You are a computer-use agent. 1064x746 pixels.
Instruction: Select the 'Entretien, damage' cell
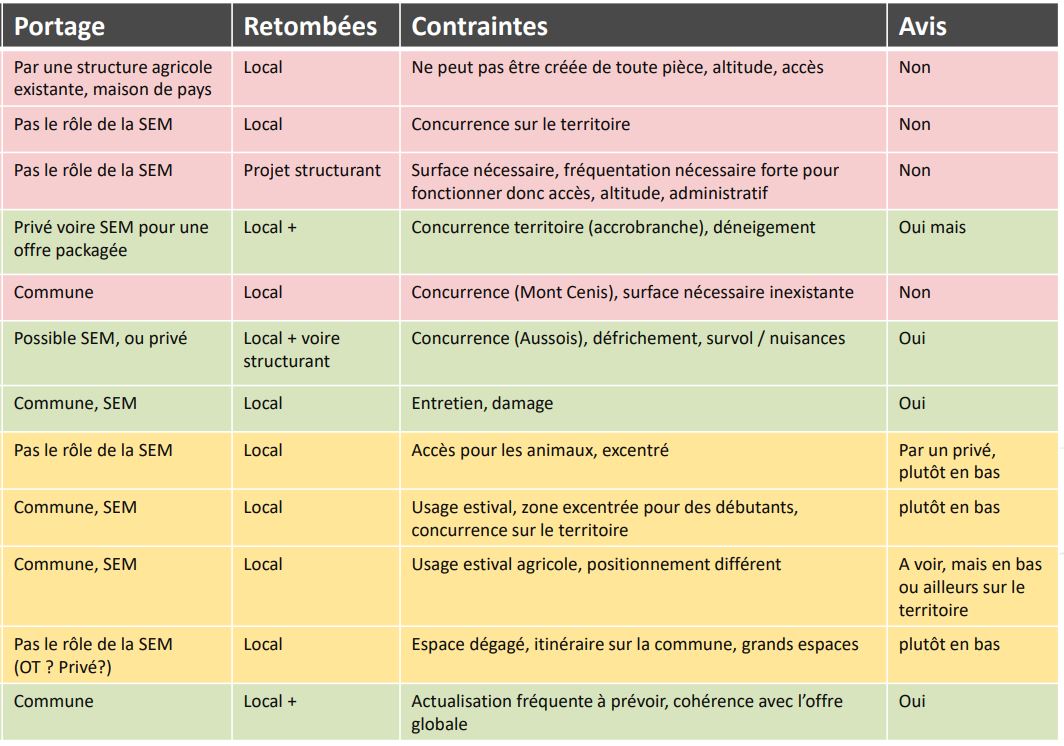(x=643, y=409)
